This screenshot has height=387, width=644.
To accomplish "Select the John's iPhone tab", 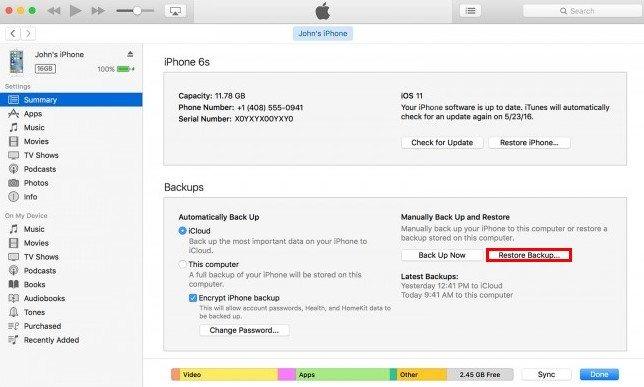I will pos(323,33).
